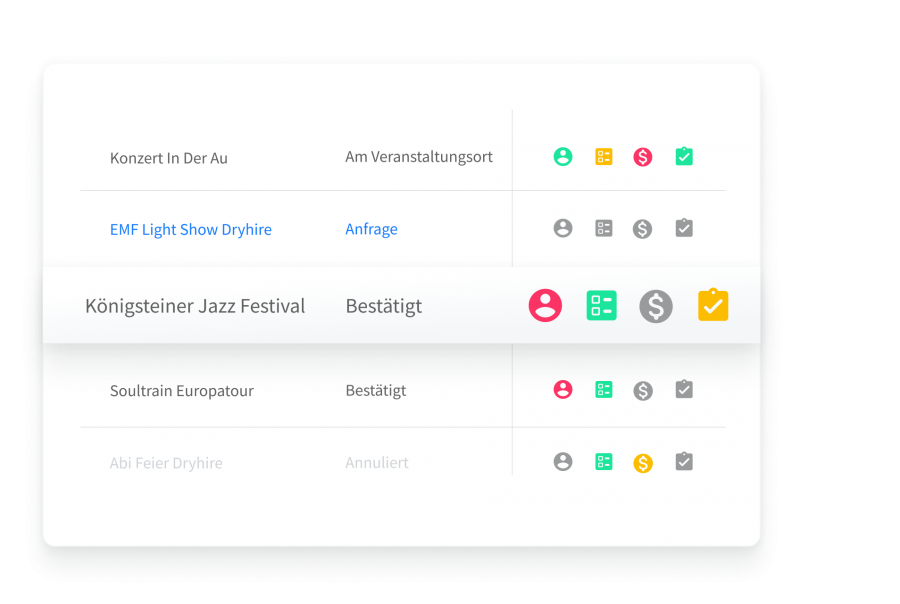Click the blue Anfrage status link
The height and width of the screenshot is (604, 900).
371,229
